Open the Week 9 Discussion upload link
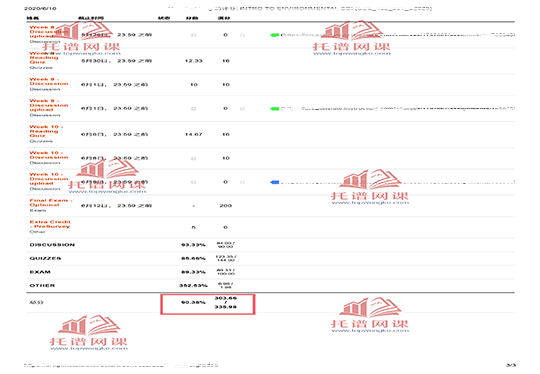This screenshot has height=374, width=540. (49, 105)
